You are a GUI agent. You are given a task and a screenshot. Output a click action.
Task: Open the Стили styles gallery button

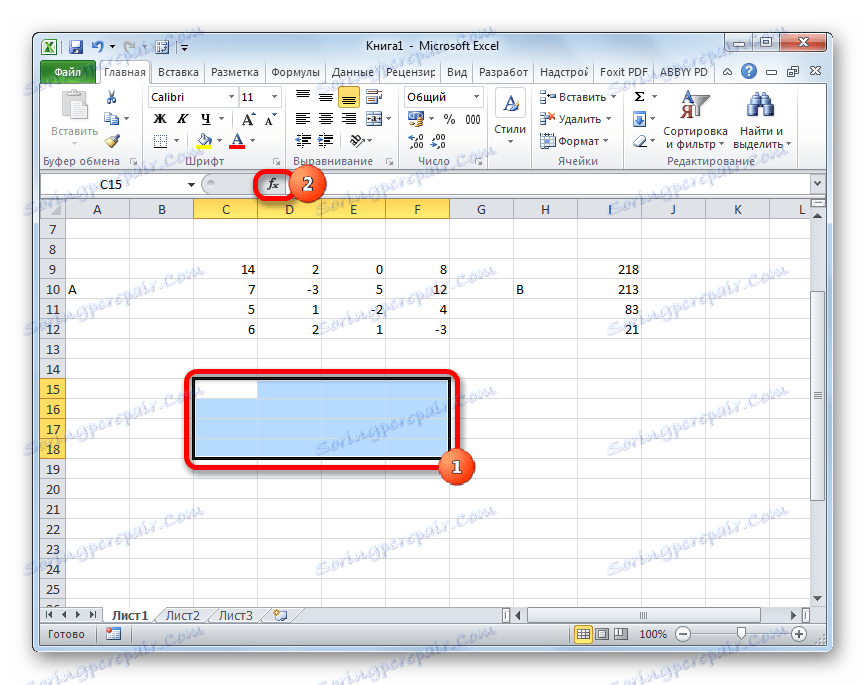coord(510,118)
